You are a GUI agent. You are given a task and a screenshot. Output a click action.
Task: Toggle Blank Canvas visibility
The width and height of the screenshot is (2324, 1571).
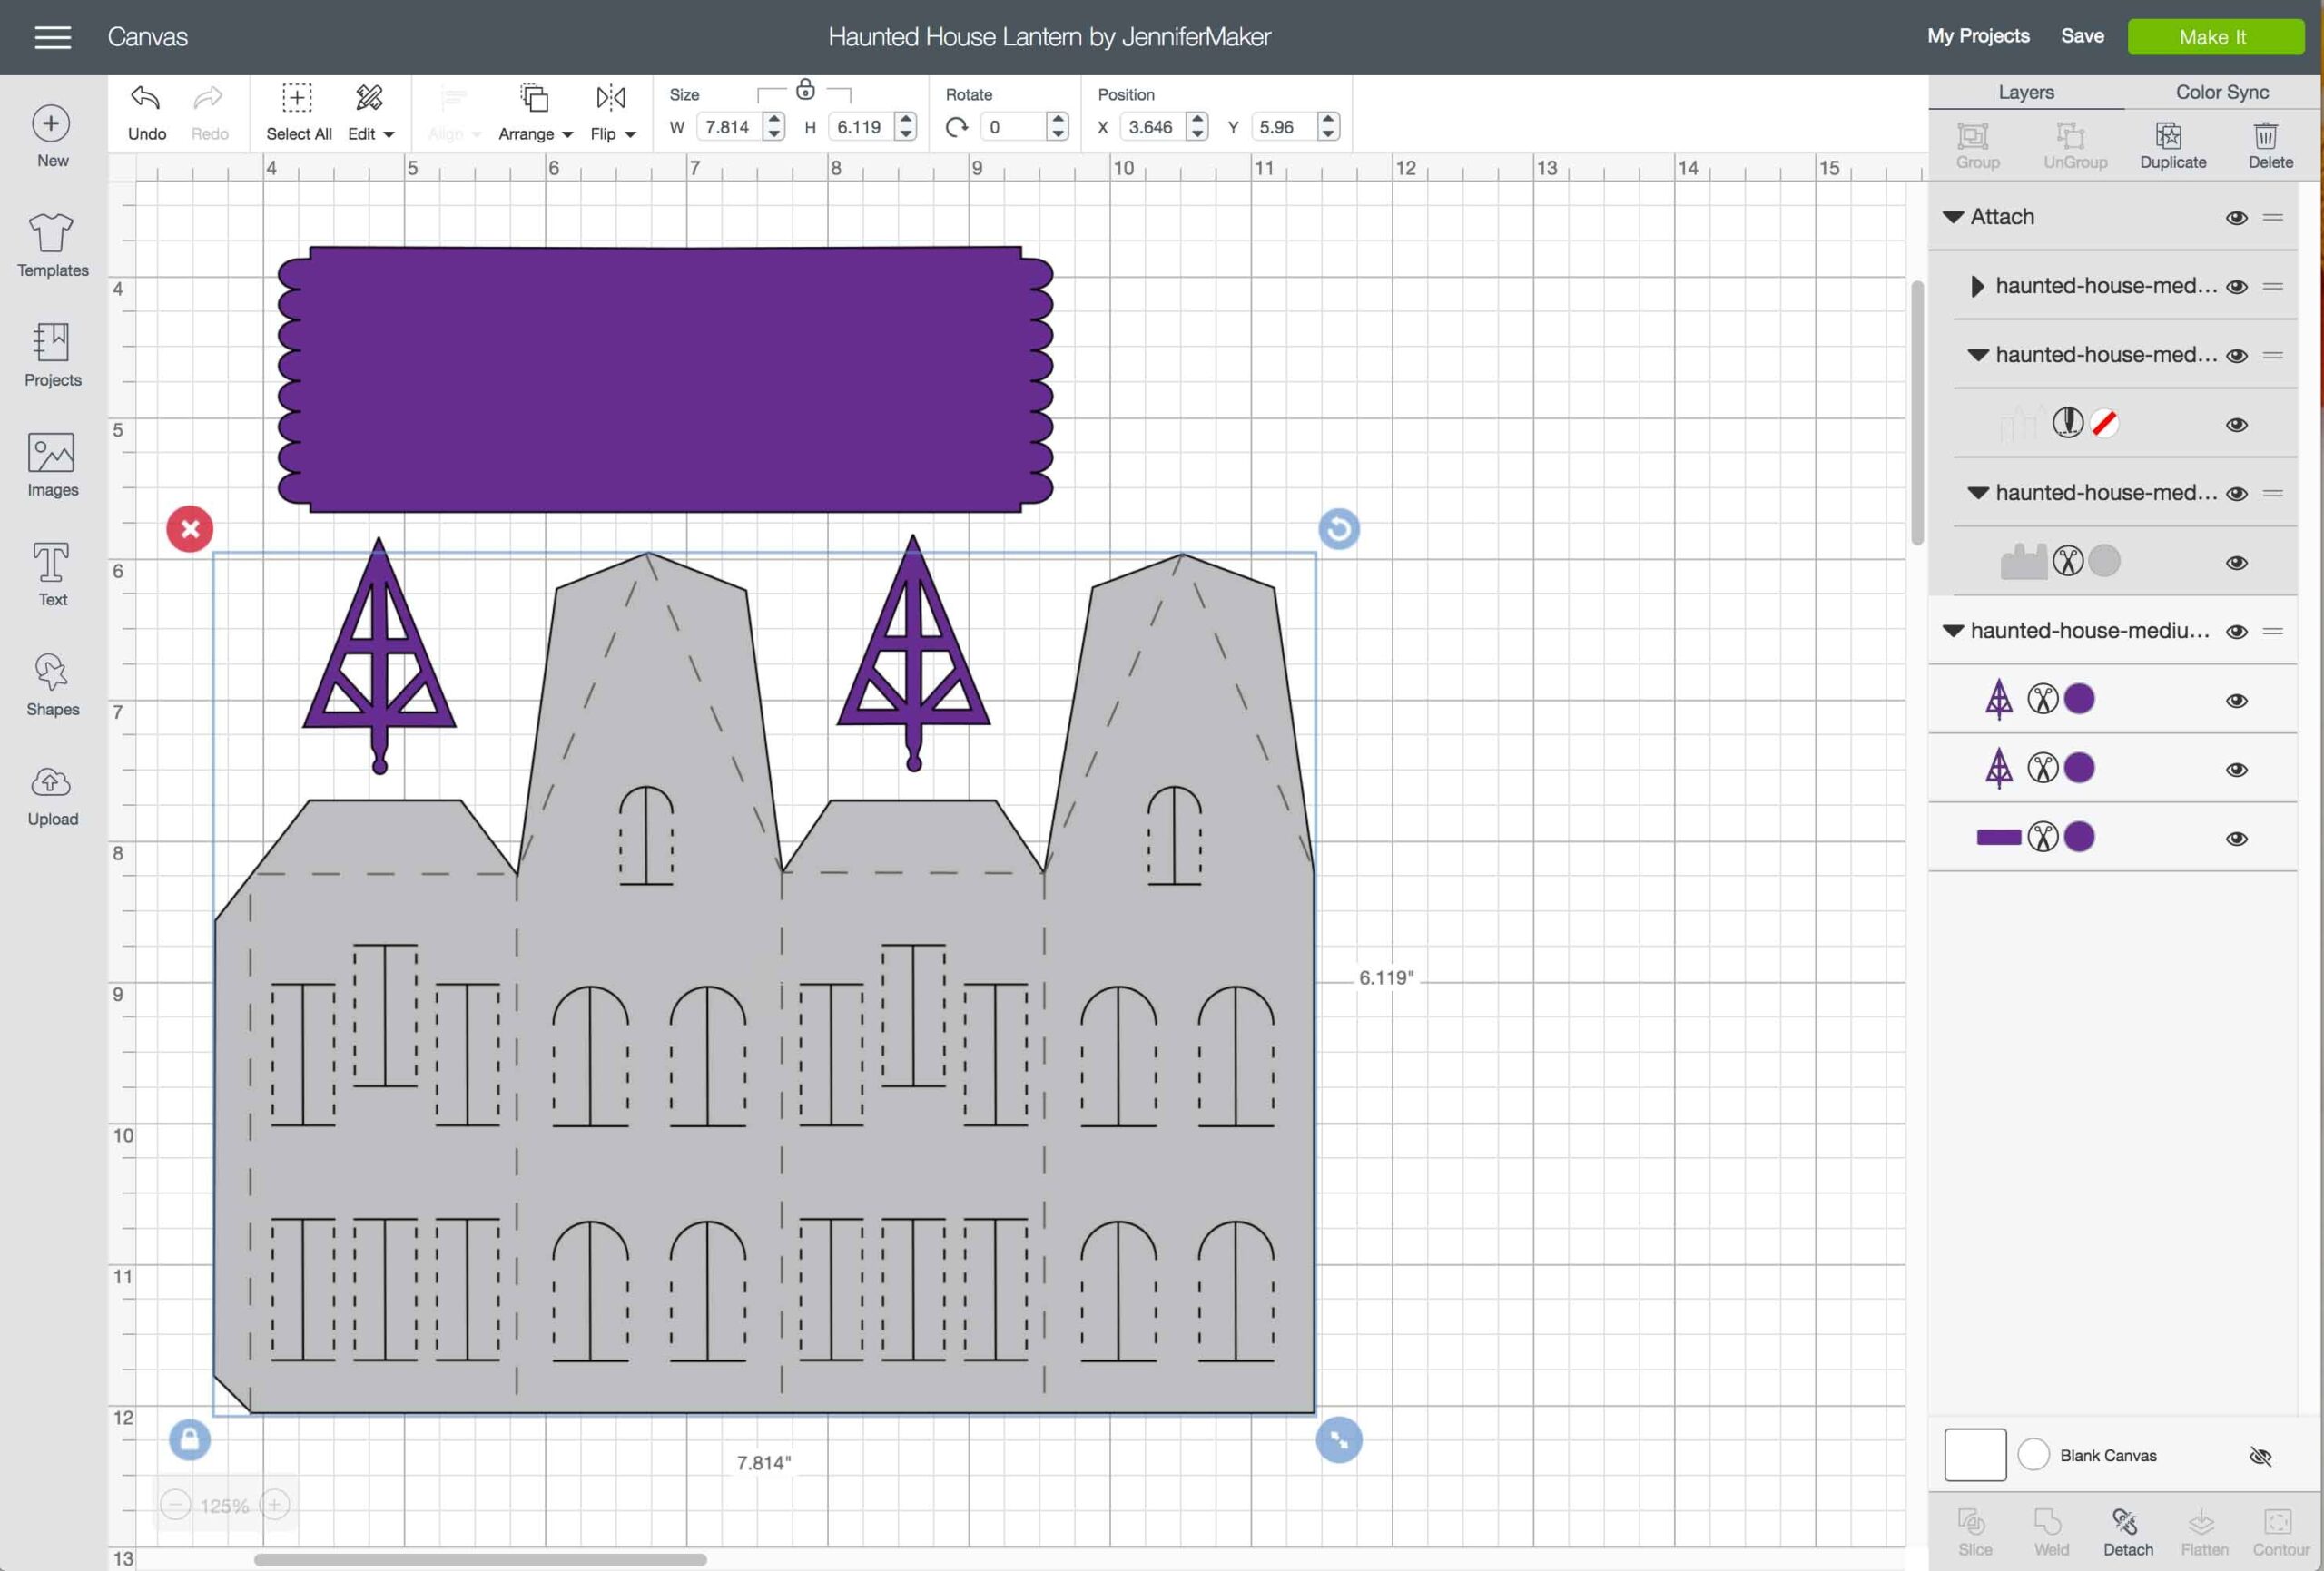tap(2260, 1456)
